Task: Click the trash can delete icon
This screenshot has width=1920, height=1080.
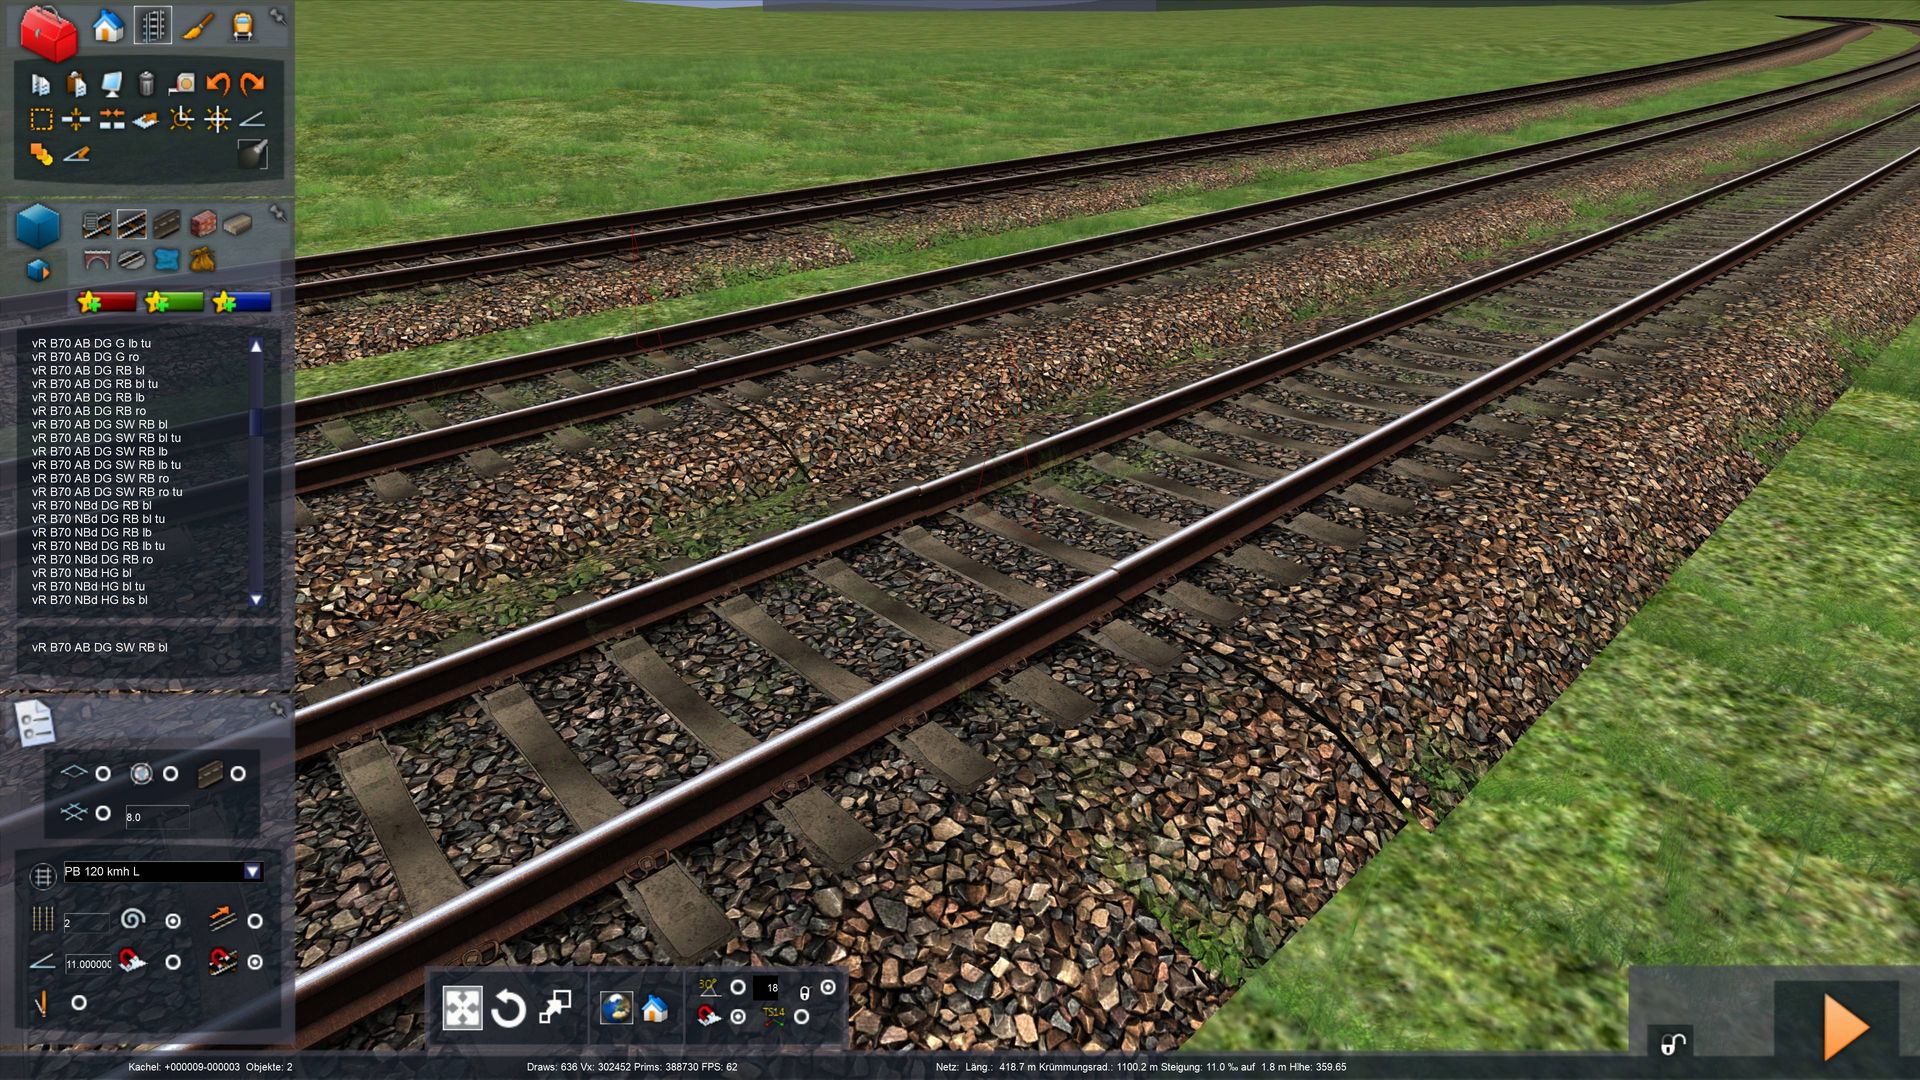Action: tap(146, 83)
